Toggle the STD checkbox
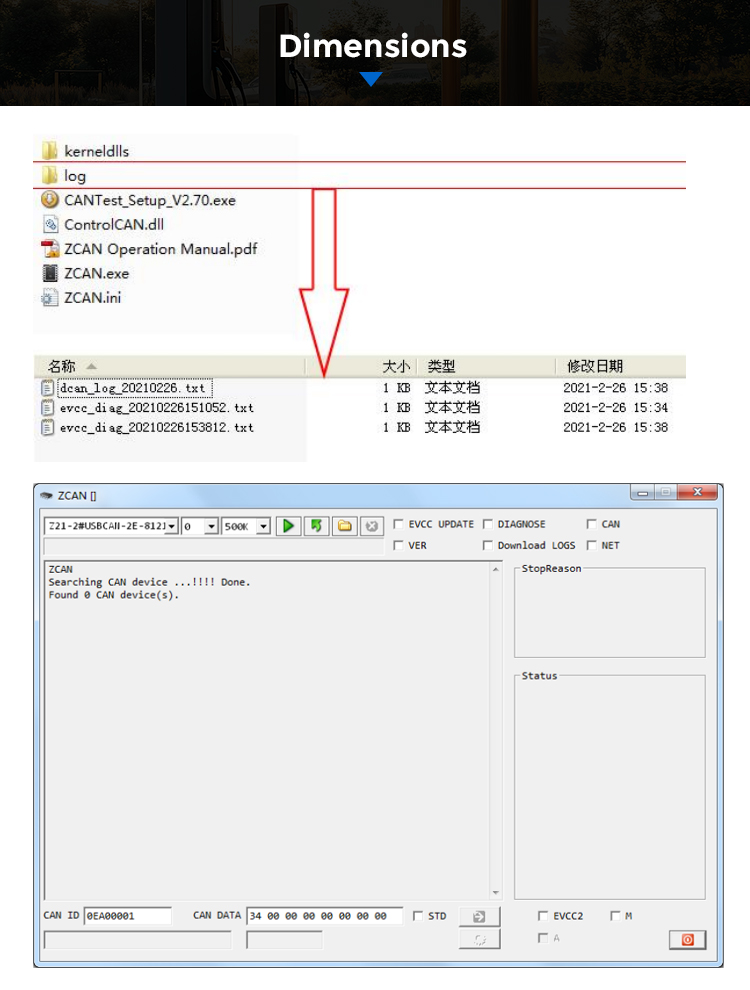This screenshot has height=990, width=750. pos(417,915)
